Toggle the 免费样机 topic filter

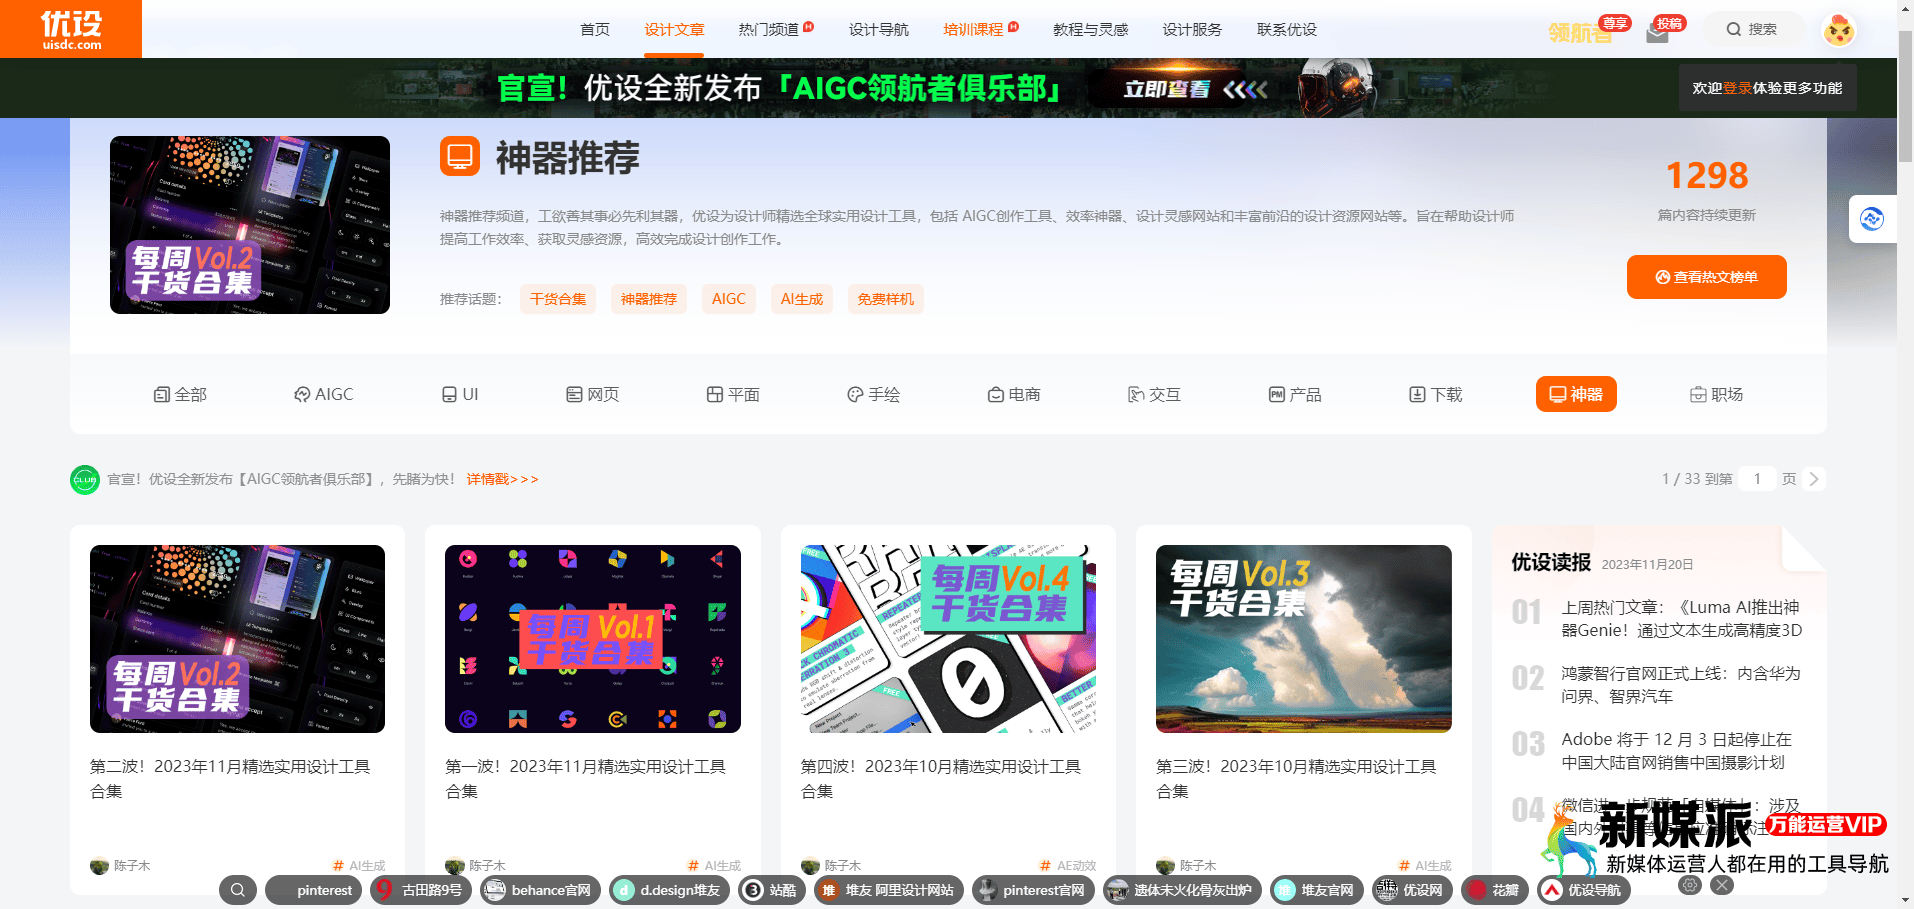[x=885, y=298]
